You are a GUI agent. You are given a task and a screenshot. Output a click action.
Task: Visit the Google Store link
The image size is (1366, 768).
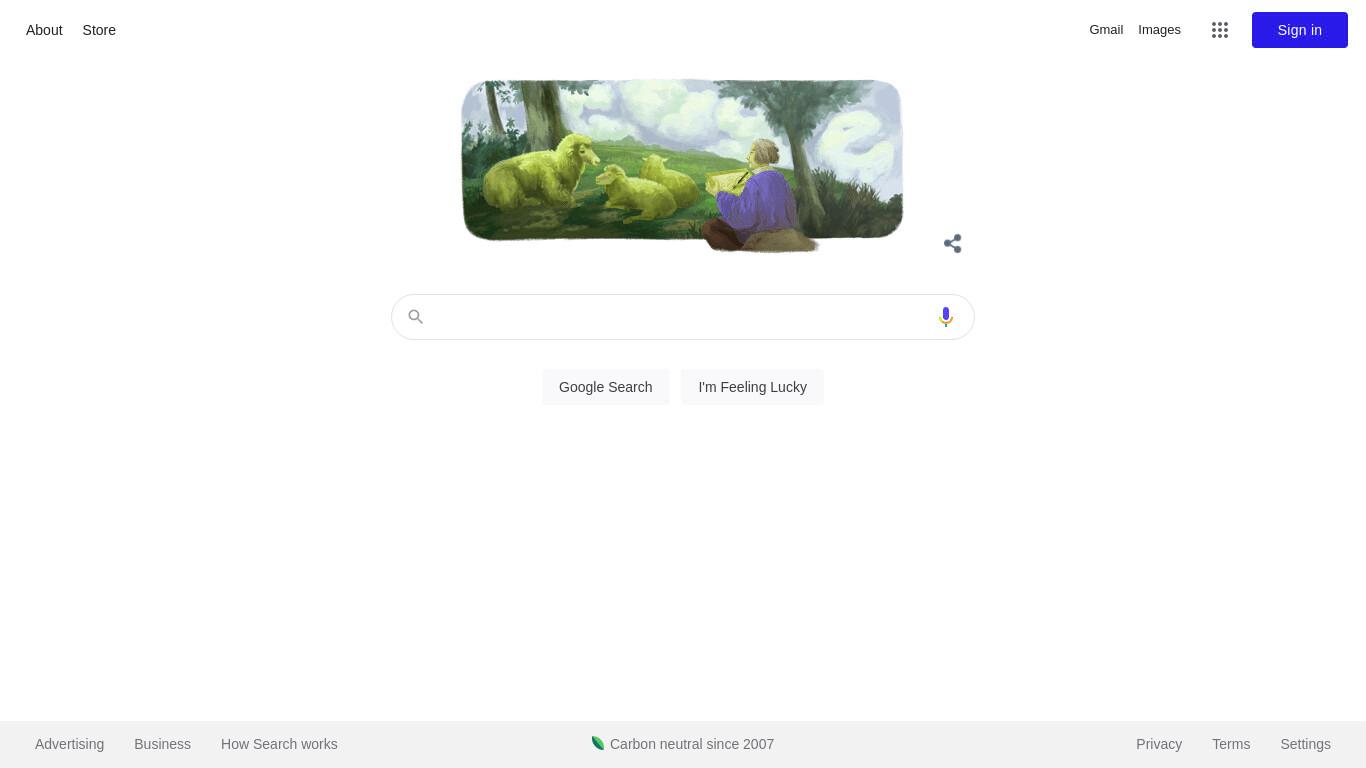[99, 30]
